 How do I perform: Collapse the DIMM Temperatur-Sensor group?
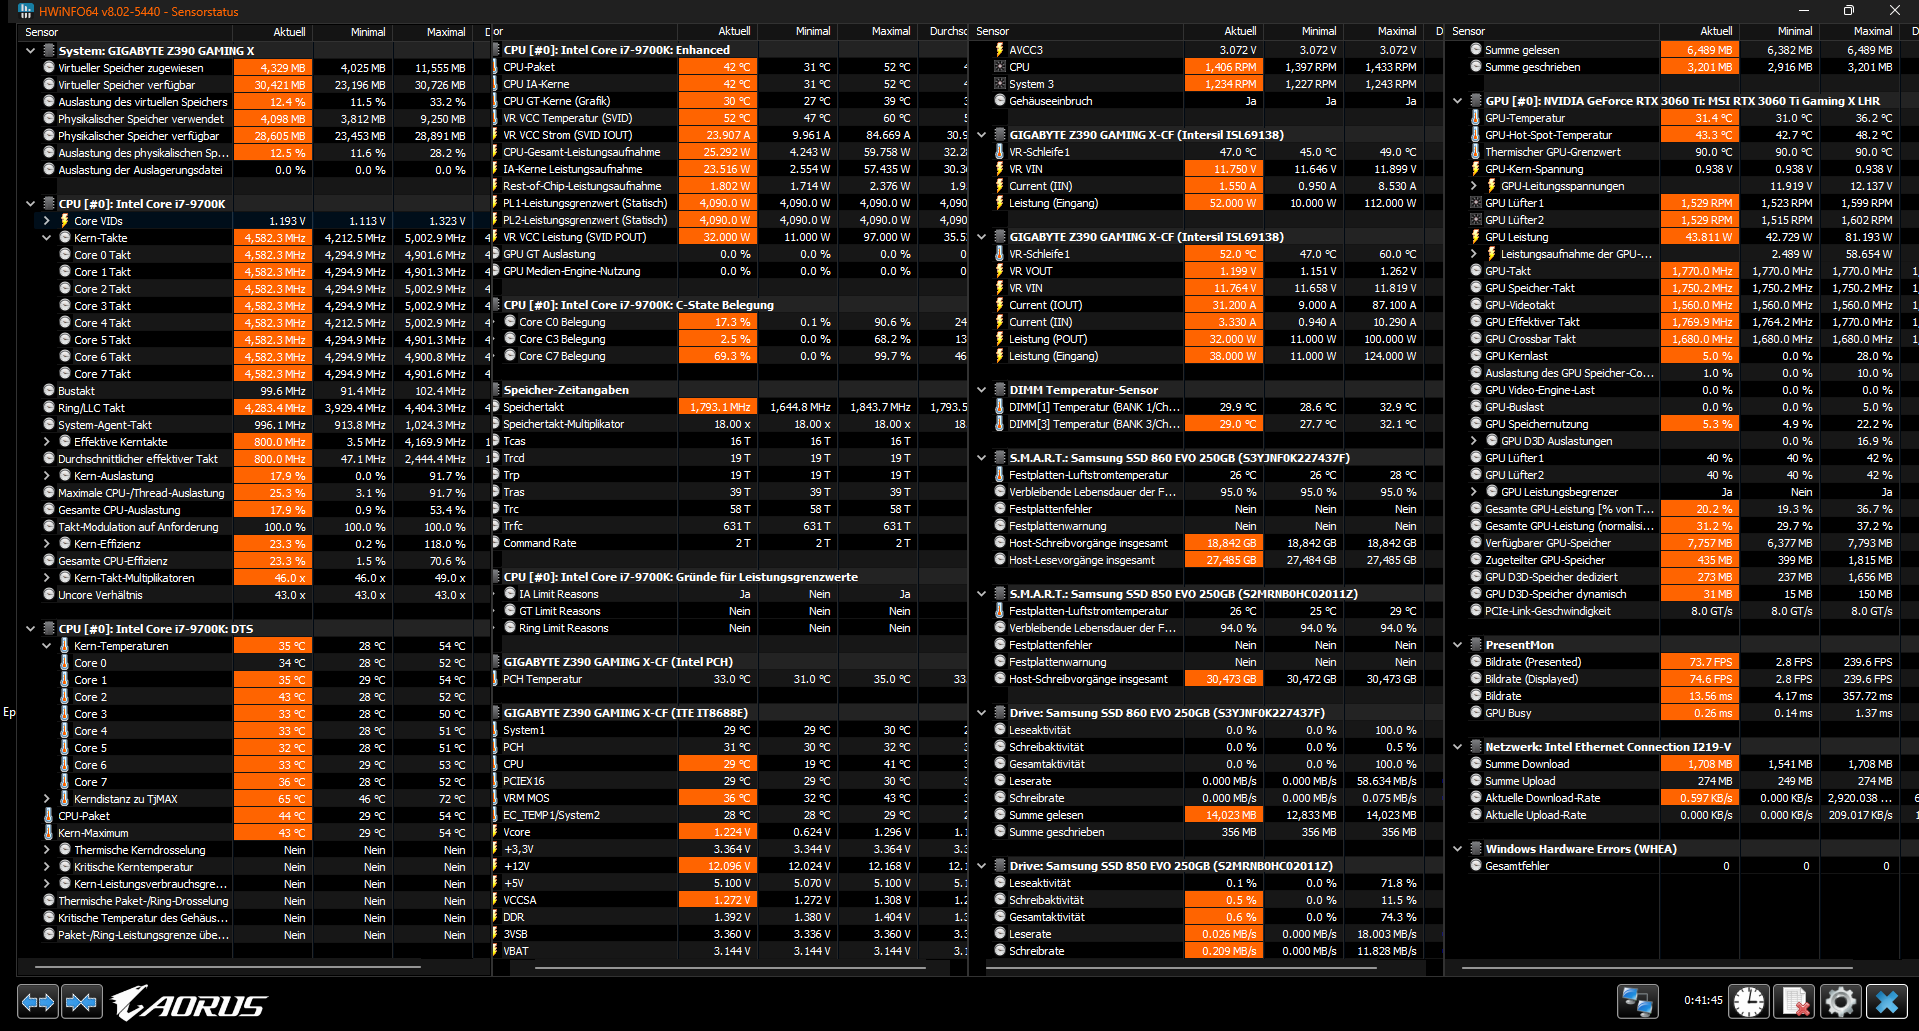pos(982,390)
